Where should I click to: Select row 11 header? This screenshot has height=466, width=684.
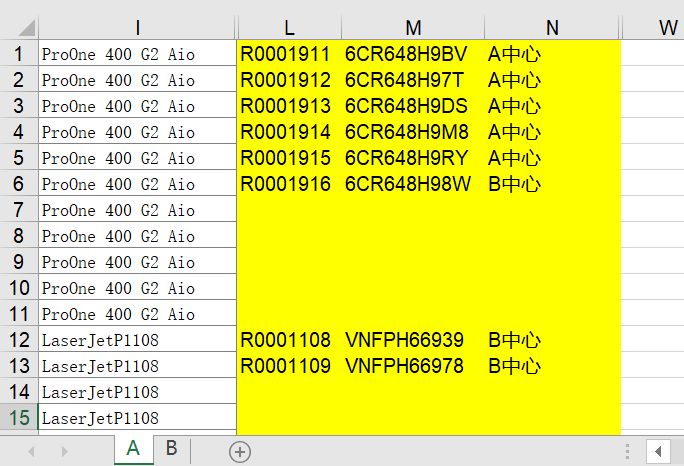[x=19, y=313]
